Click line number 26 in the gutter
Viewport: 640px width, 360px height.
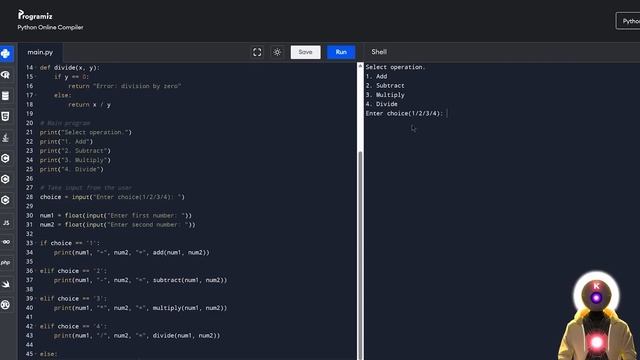[x=29, y=178]
